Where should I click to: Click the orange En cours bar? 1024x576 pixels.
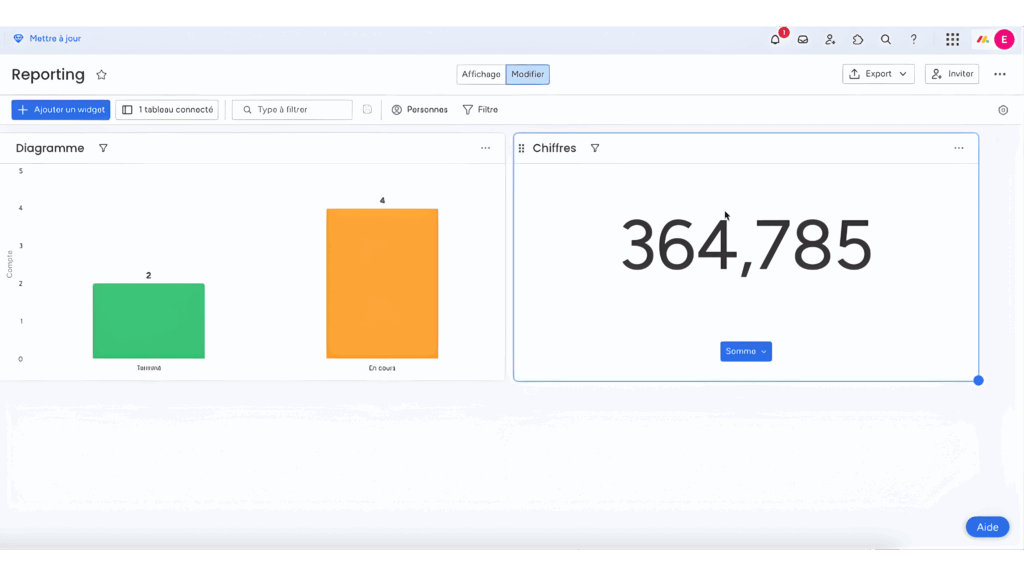point(382,283)
